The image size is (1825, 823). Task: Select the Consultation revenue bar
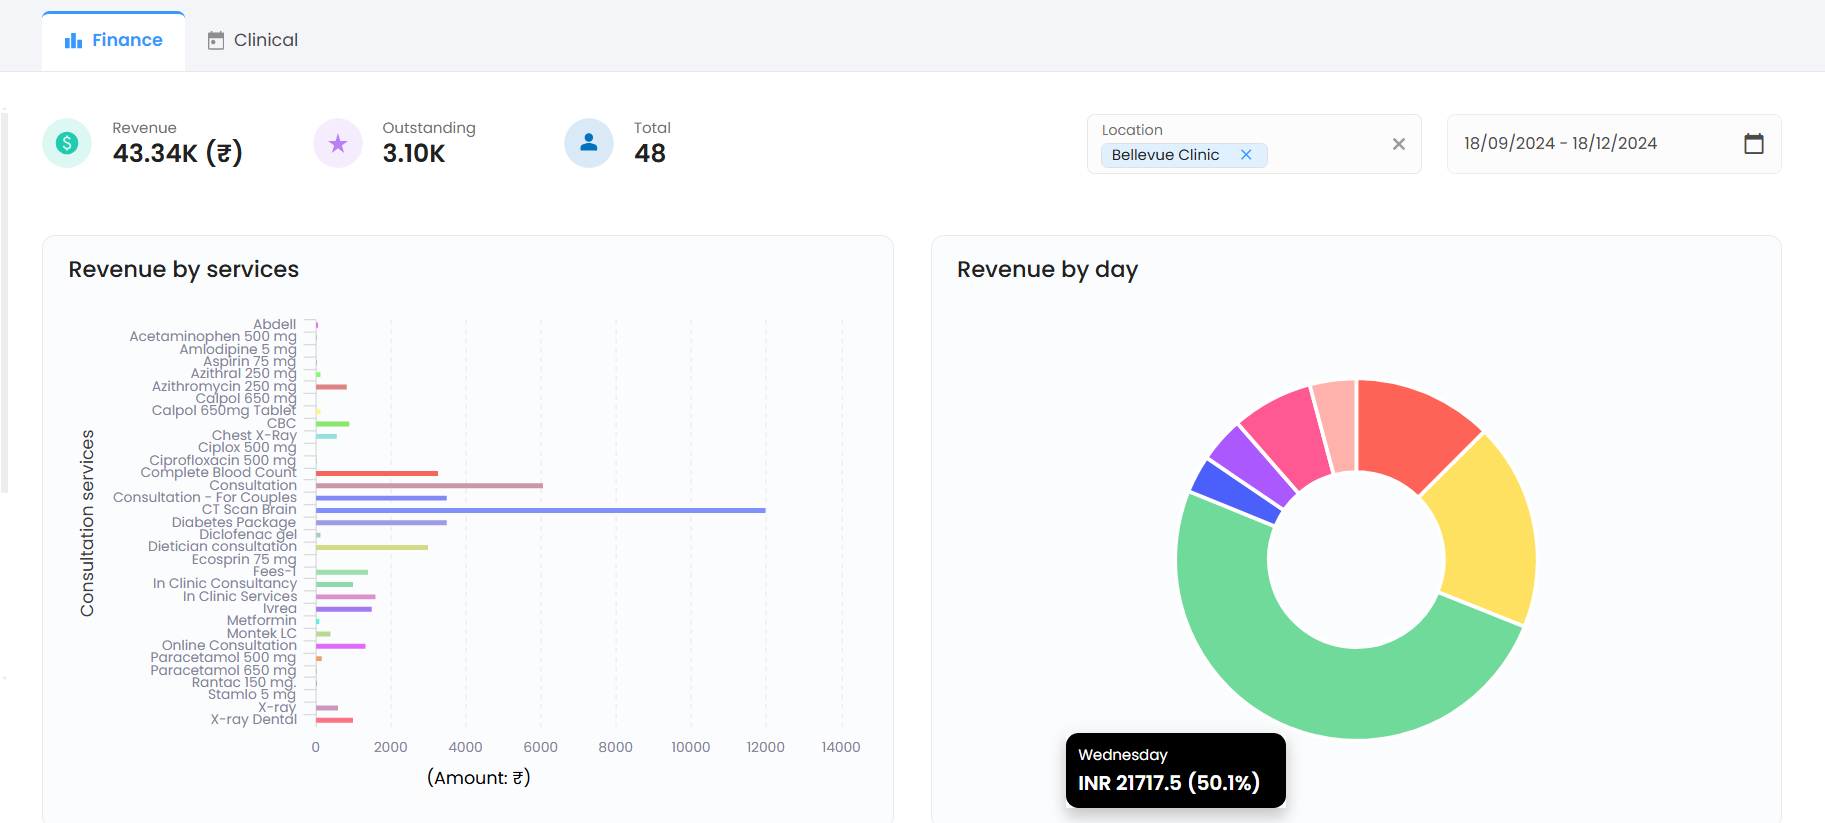(x=429, y=485)
